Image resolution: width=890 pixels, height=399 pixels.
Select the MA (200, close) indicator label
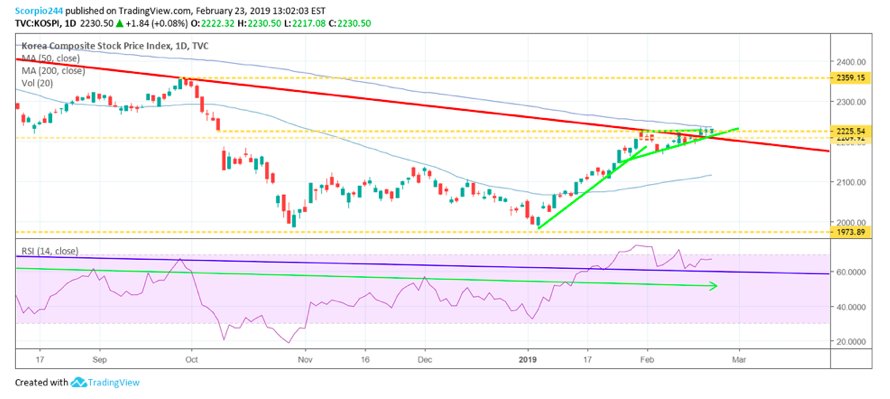coord(54,71)
